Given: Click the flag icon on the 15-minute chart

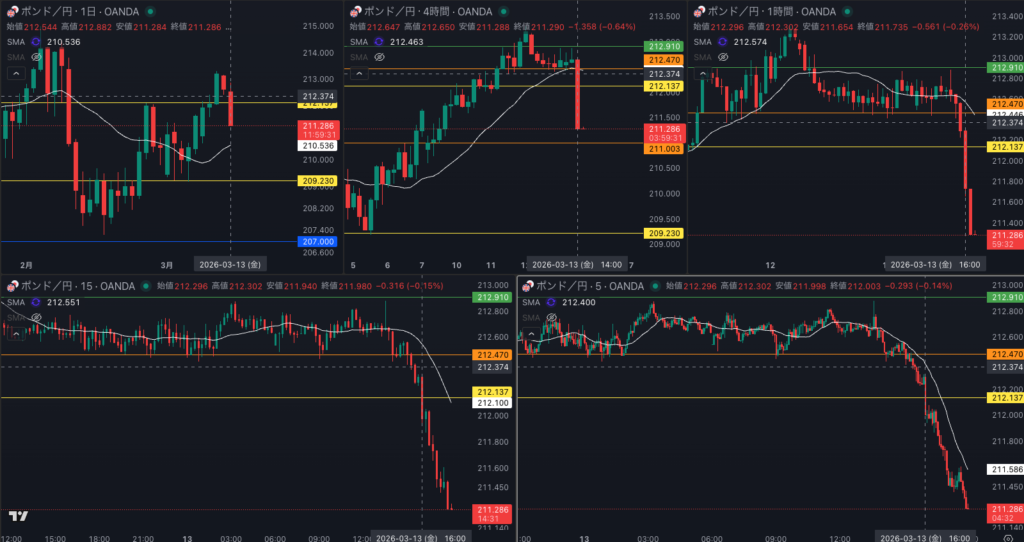Looking at the screenshot, I should pos(12,286).
